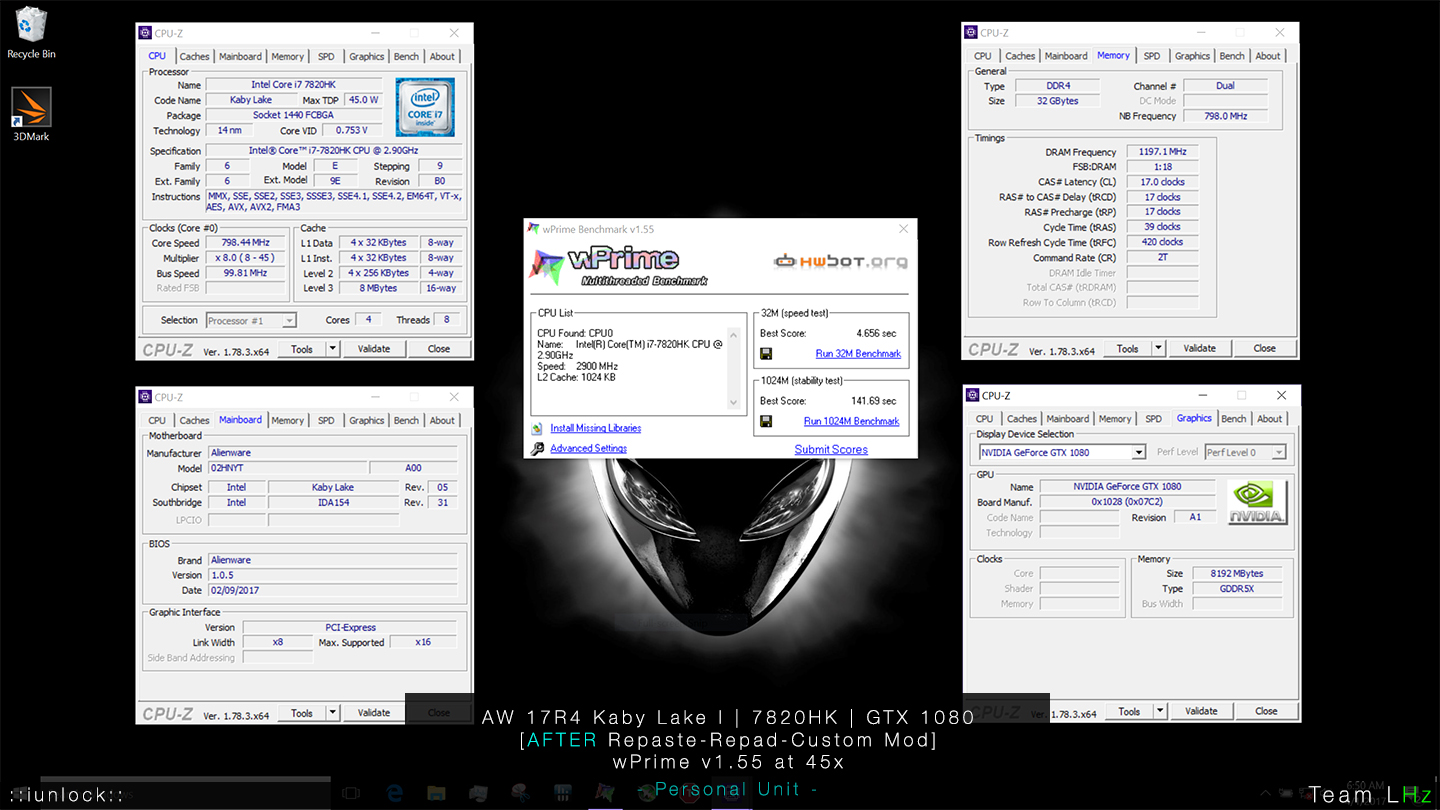Click the CPU-Z title icon in Mainboard window
The height and width of the screenshot is (810, 1440).
pyautogui.click(x=146, y=397)
